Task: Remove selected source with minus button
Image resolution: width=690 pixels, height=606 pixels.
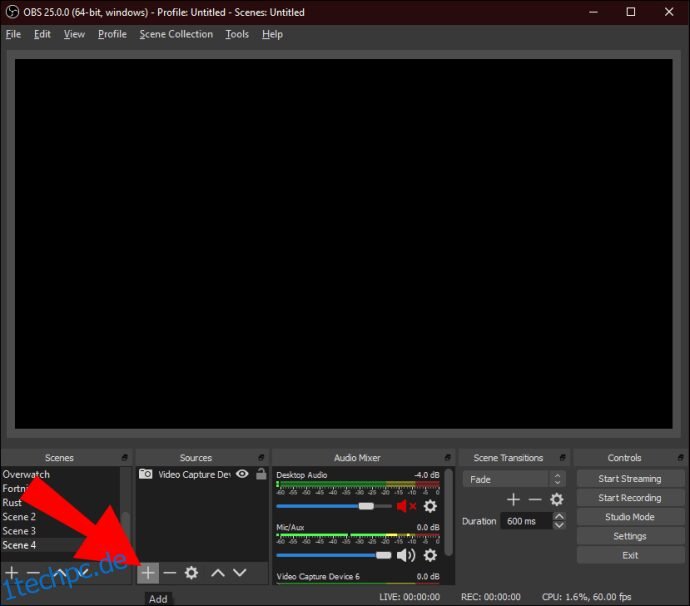Action: (169, 573)
